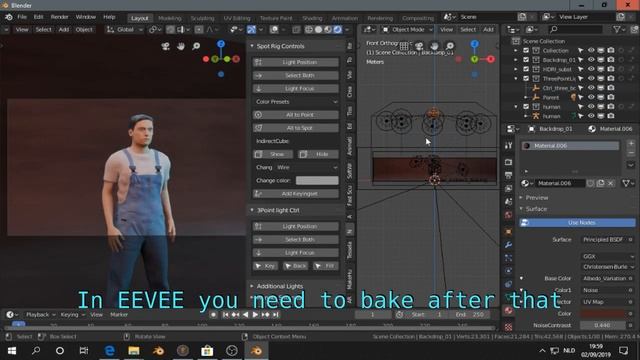
Task: Uncheck the Backdrop_01 collection checkbox
Action: coord(526,60)
